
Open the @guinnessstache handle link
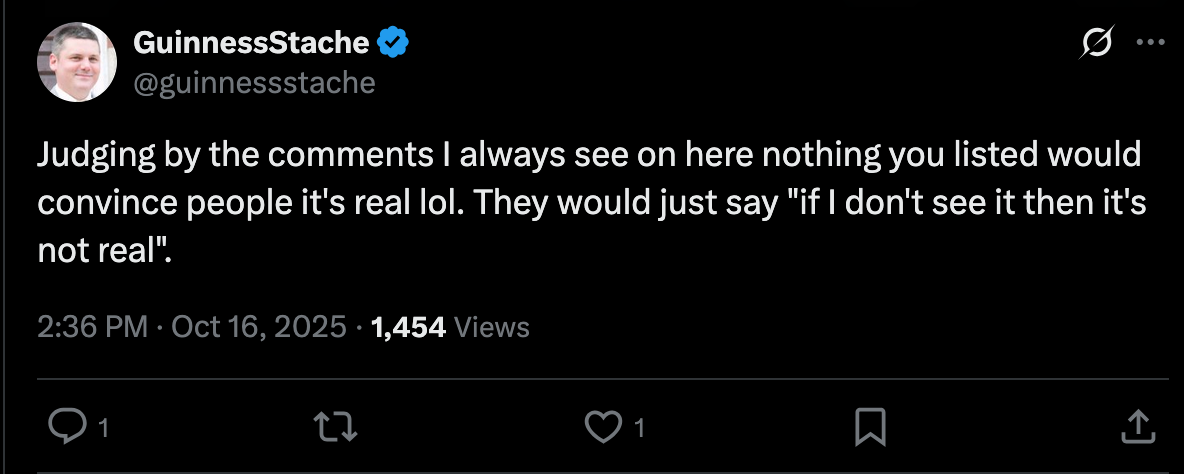click(254, 81)
